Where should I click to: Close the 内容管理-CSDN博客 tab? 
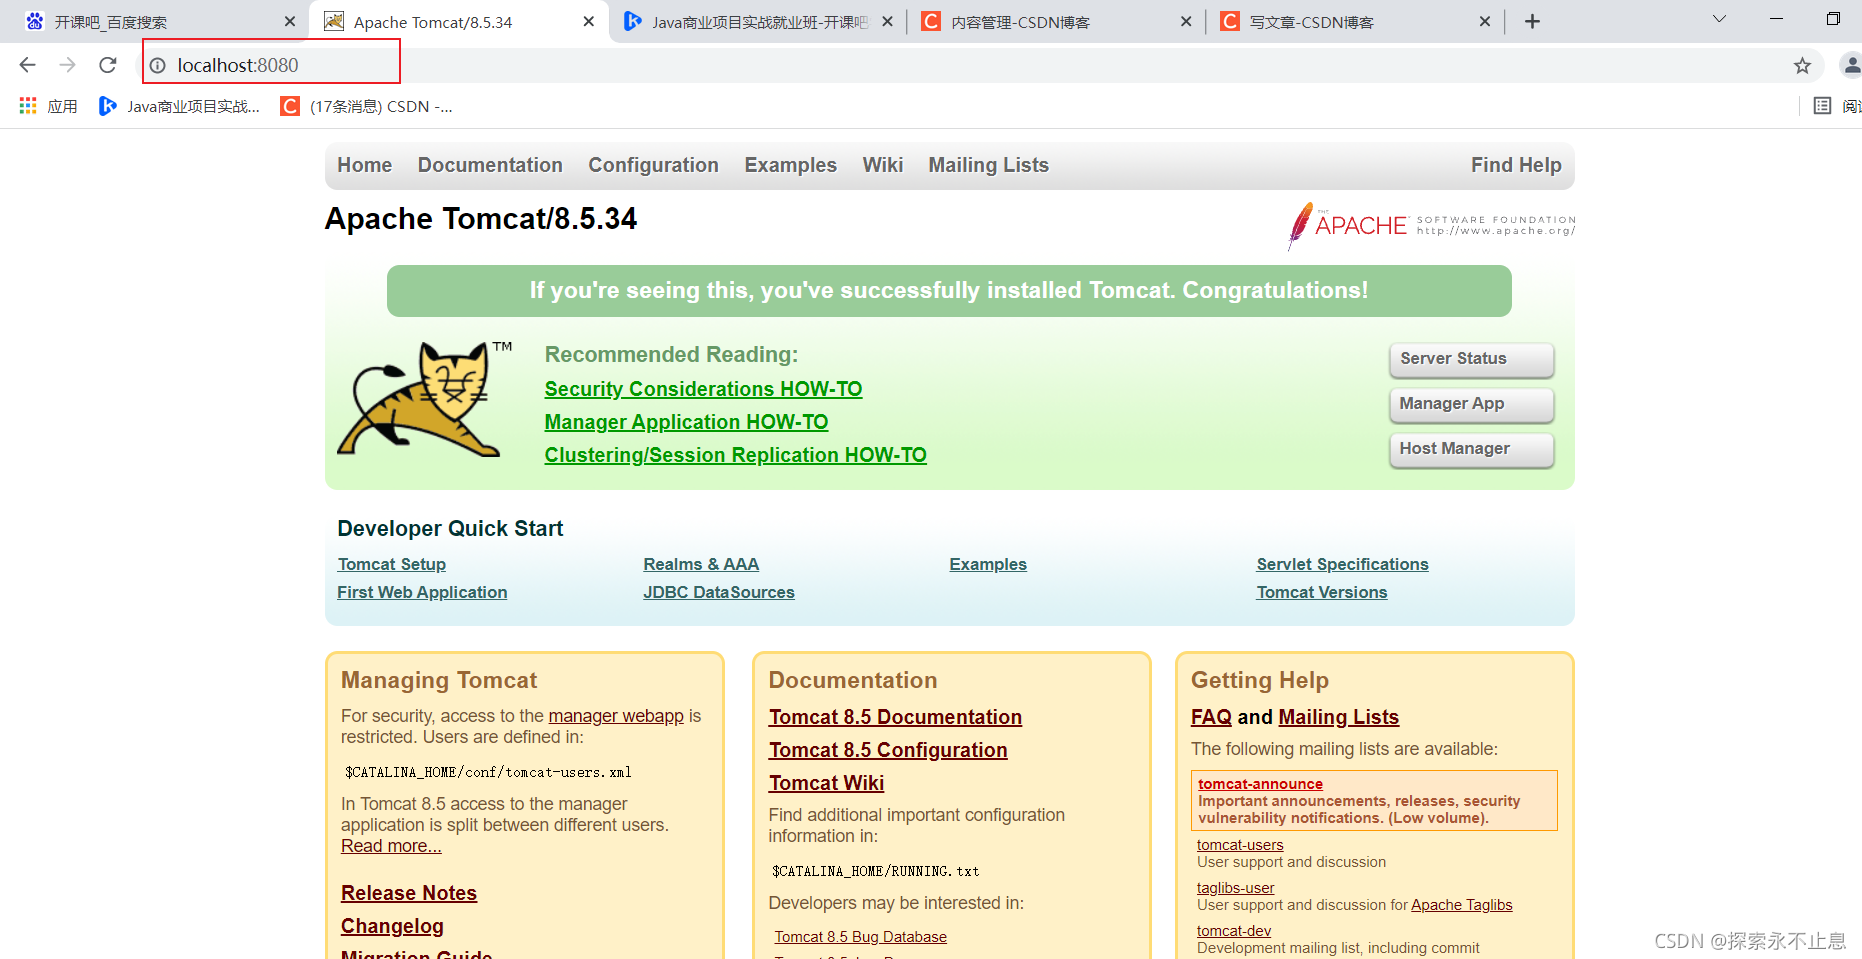coord(1186,21)
